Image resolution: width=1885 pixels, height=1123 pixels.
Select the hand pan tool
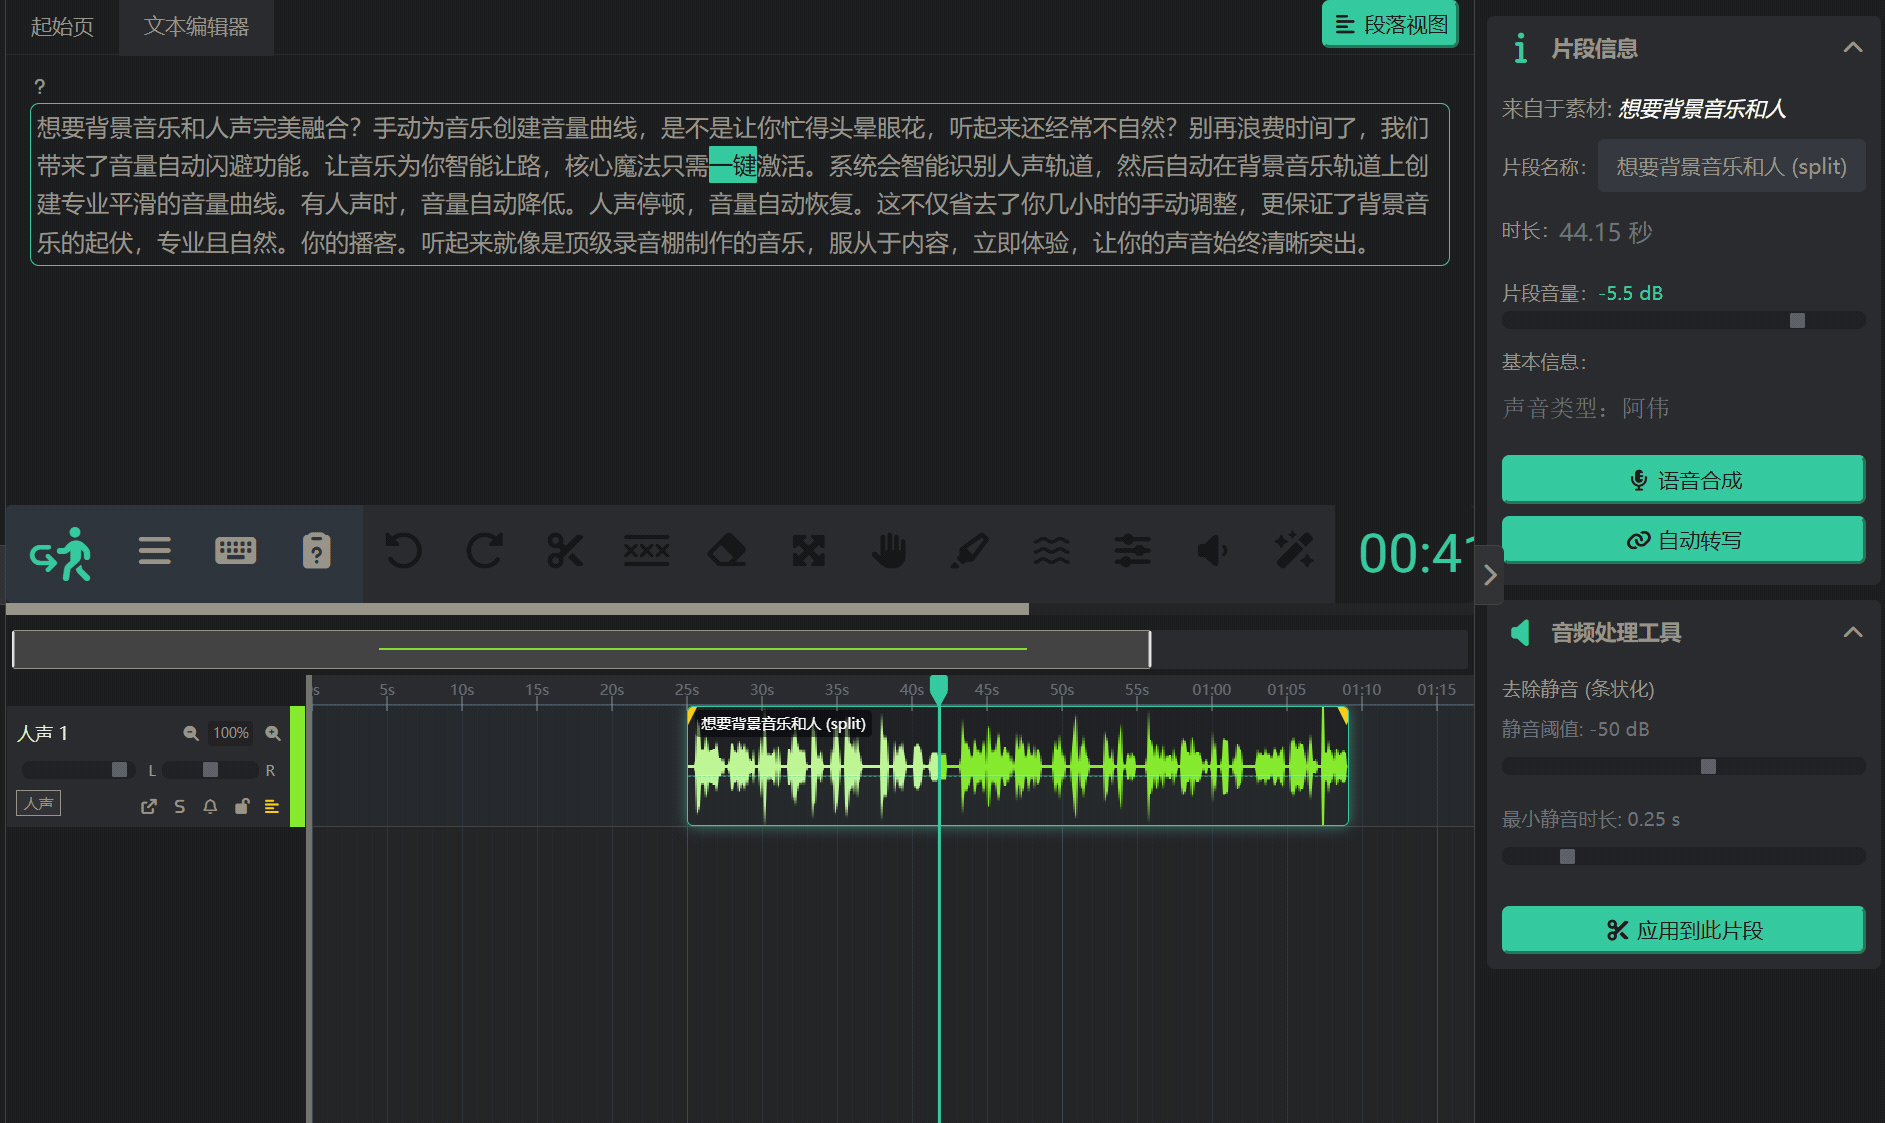(x=889, y=551)
